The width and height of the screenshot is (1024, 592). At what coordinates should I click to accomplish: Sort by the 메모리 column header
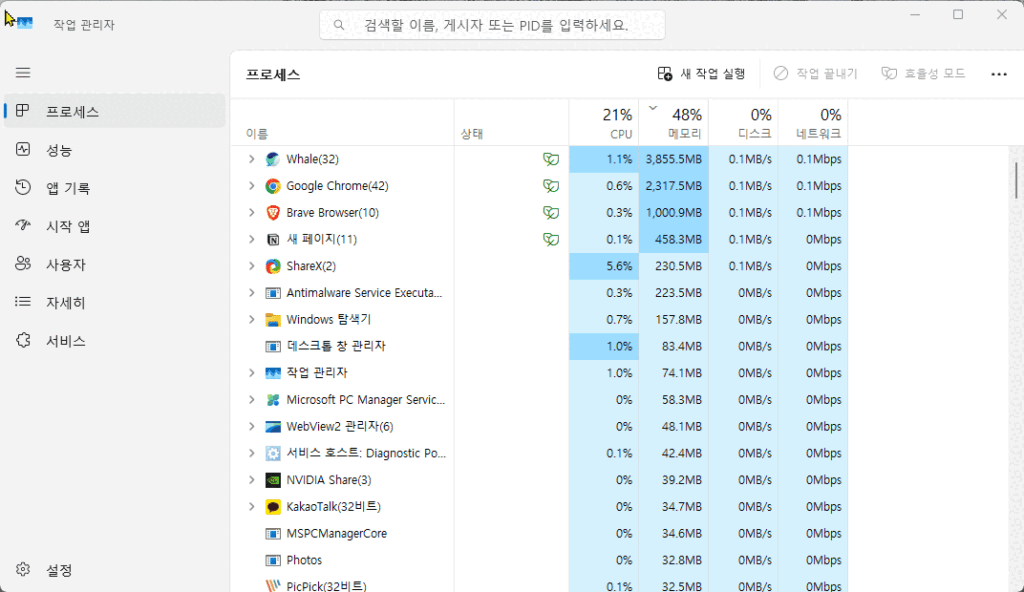(674, 123)
